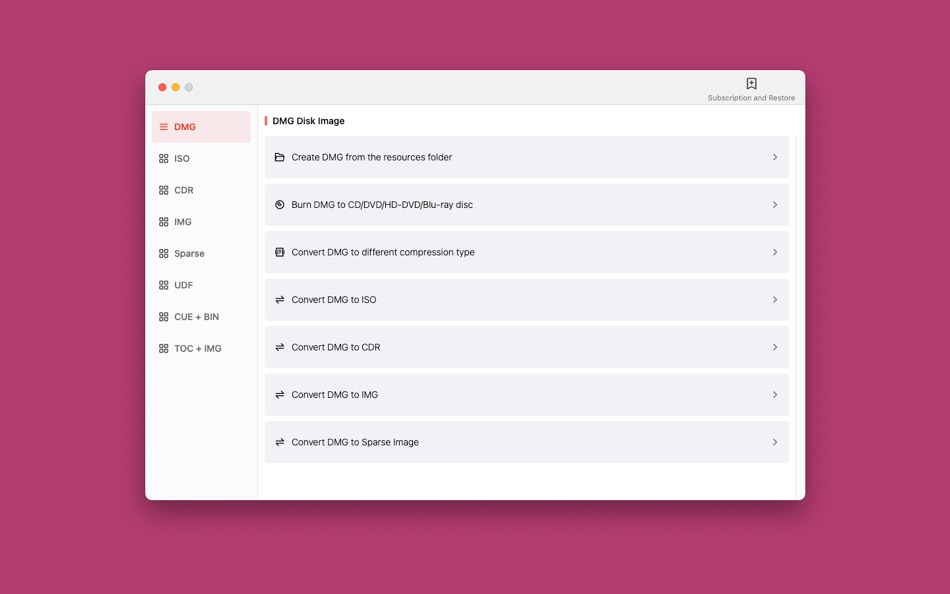This screenshot has height=594, width=950.
Task: Click the grid icon beside CDR
Action: coord(164,190)
